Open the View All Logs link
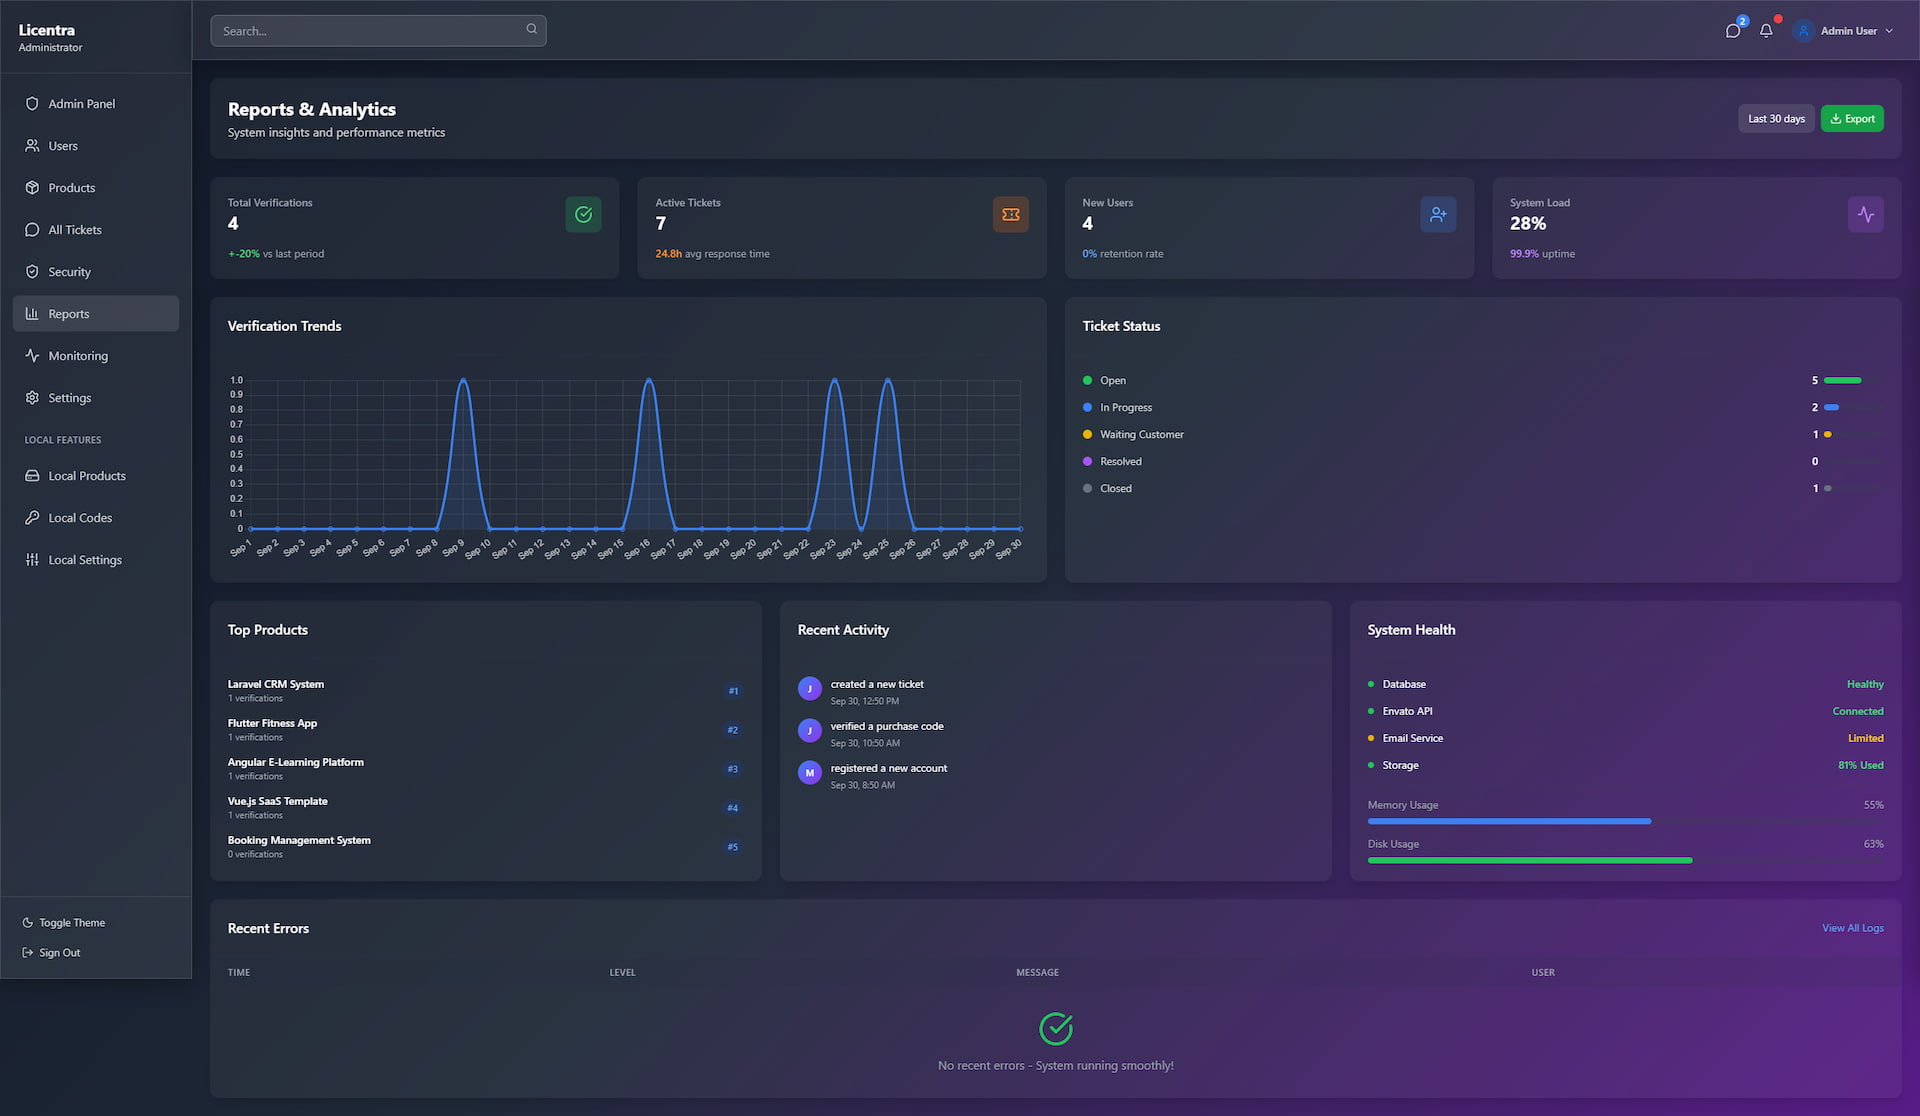The image size is (1920, 1116). point(1852,928)
